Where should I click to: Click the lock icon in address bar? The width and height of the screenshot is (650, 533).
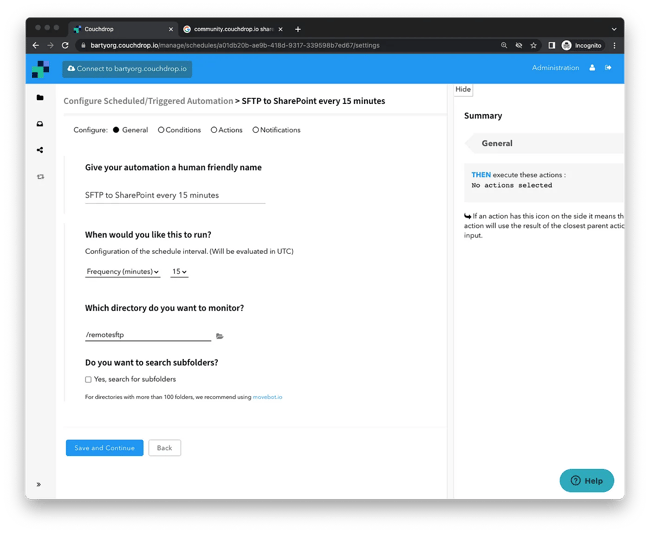click(x=83, y=45)
